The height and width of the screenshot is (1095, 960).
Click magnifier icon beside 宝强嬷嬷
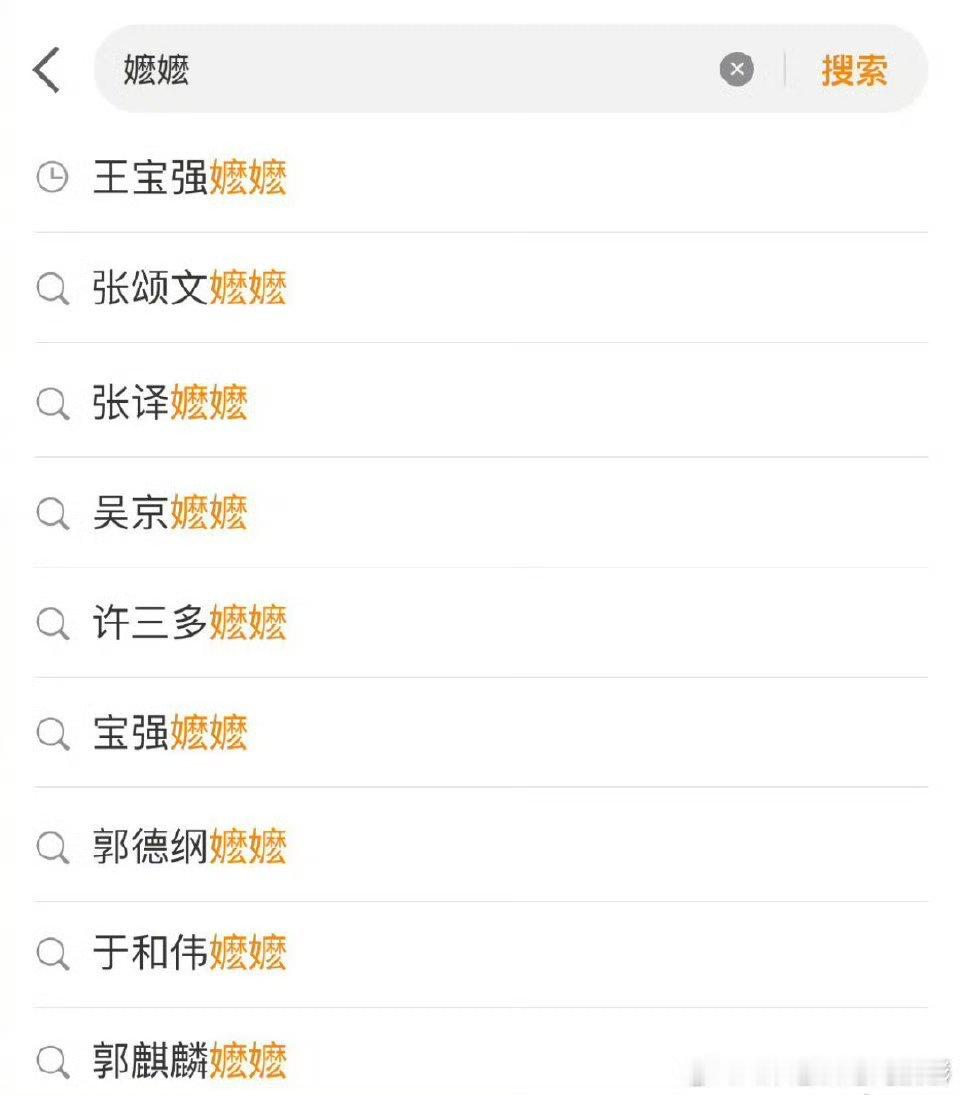click(52, 733)
